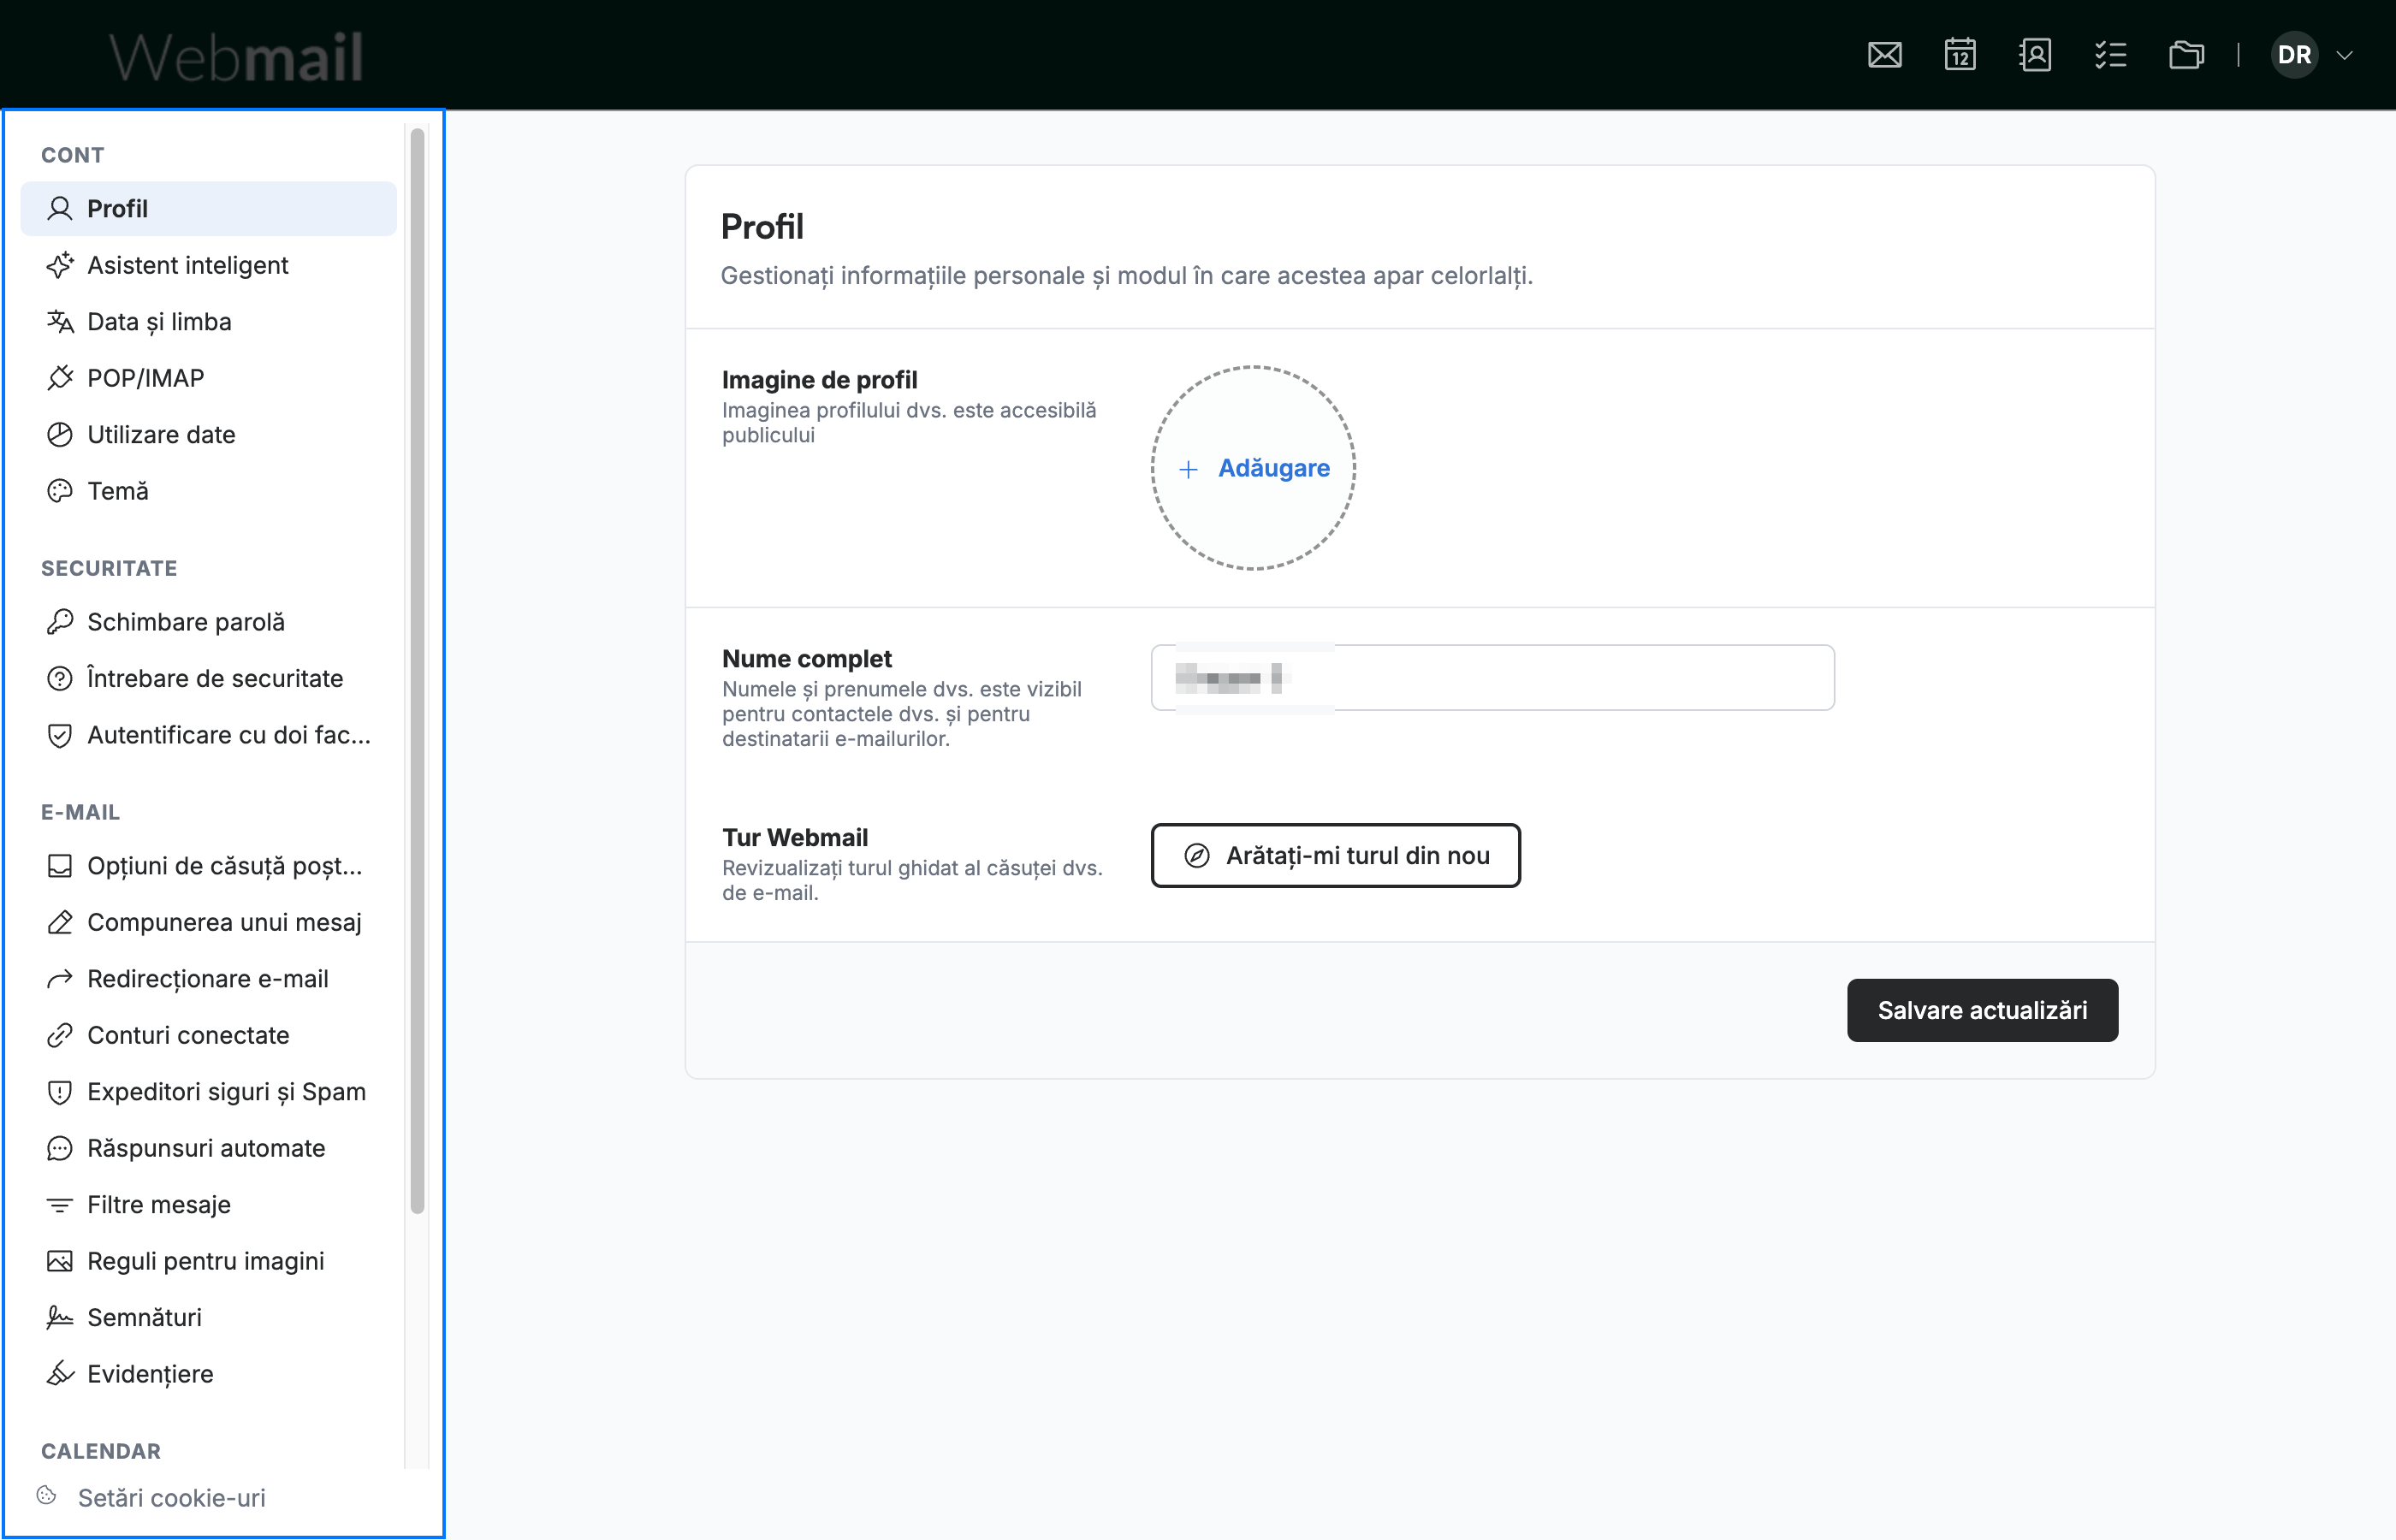Open the Files folder icon in header
2396x1540 pixels.
pos(2186,55)
